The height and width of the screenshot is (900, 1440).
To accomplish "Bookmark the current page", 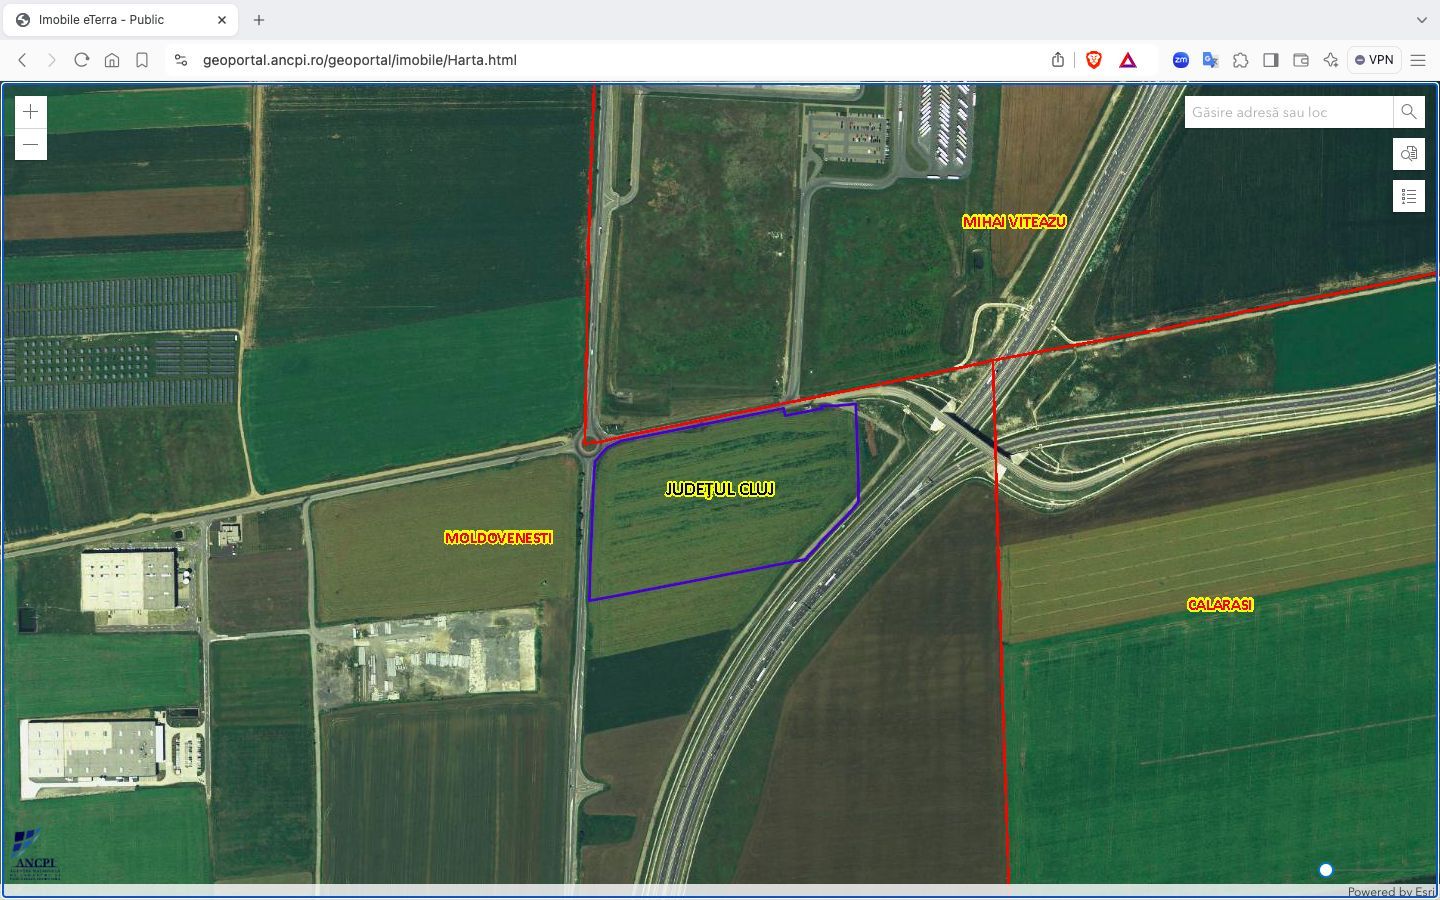I will click(142, 60).
